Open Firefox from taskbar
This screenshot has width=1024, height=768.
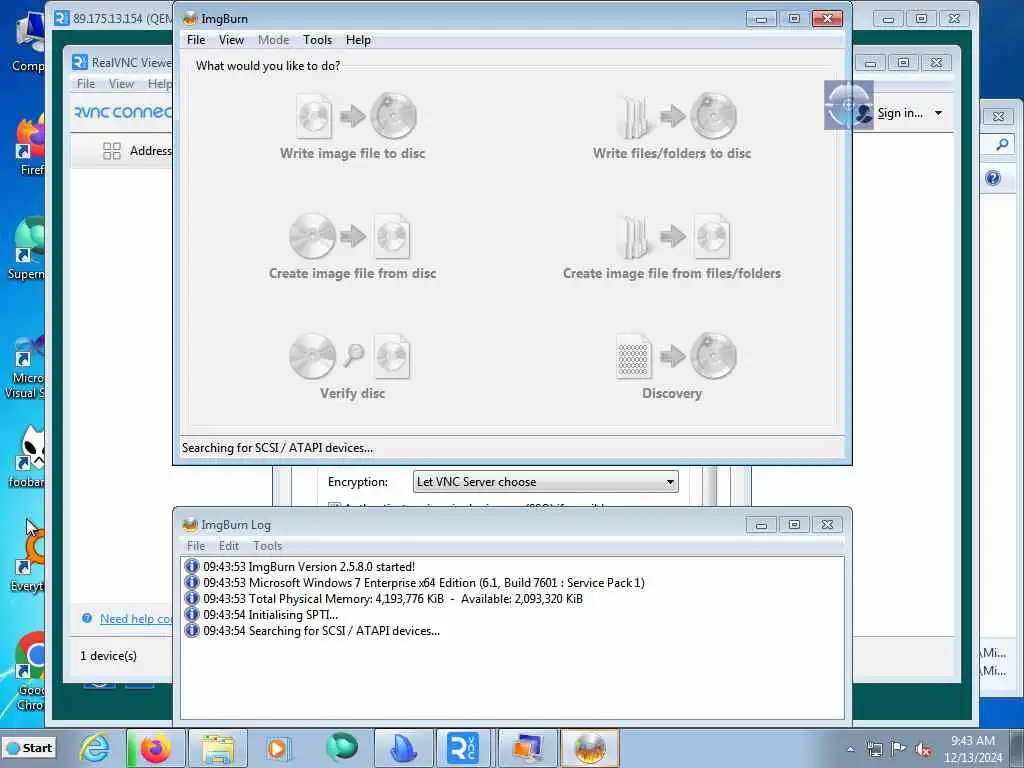(x=156, y=748)
